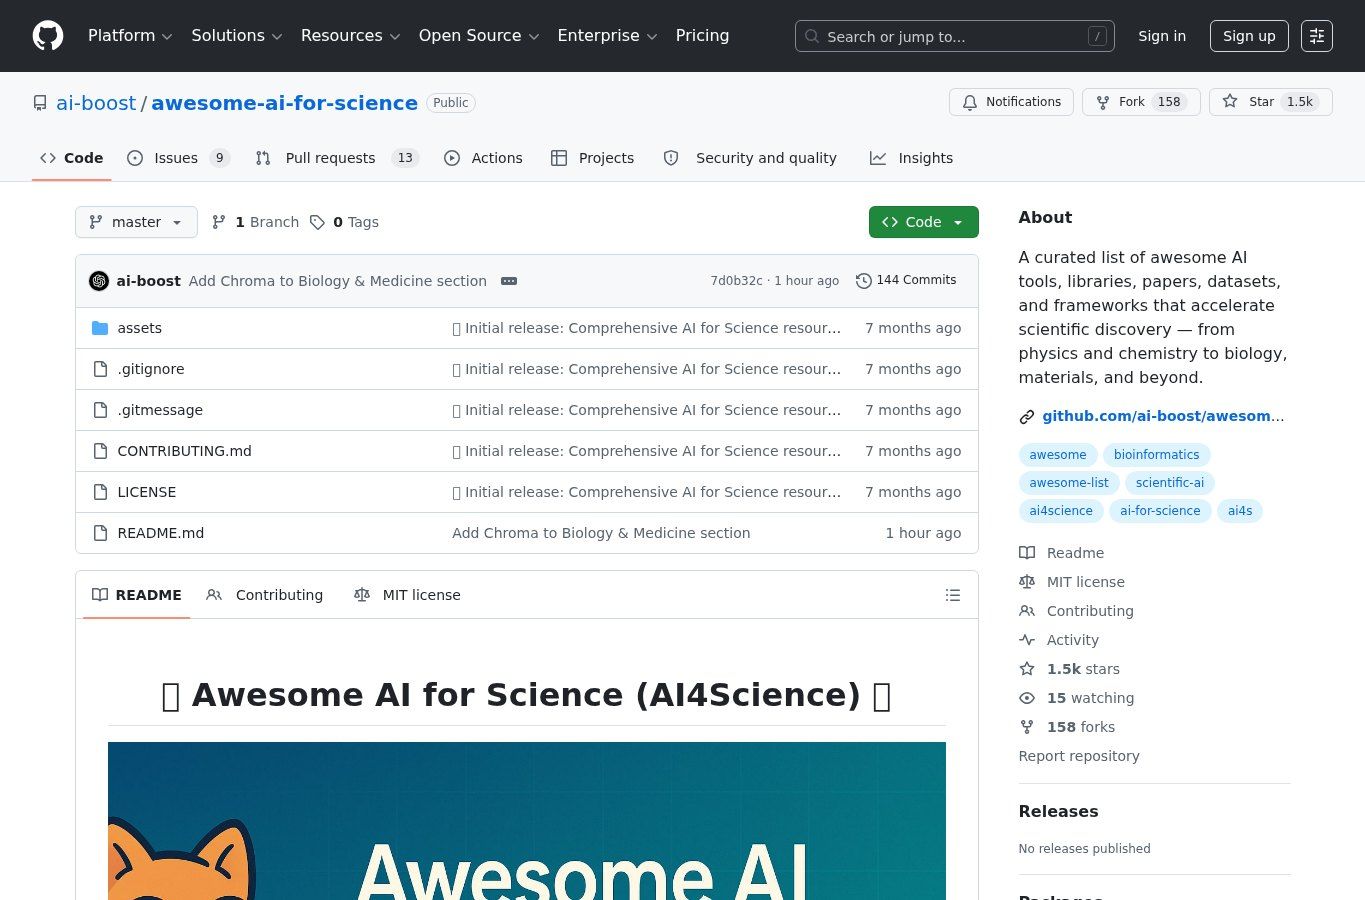Click the search magnifier icon

pyautogui.click(x=812, y=36)
